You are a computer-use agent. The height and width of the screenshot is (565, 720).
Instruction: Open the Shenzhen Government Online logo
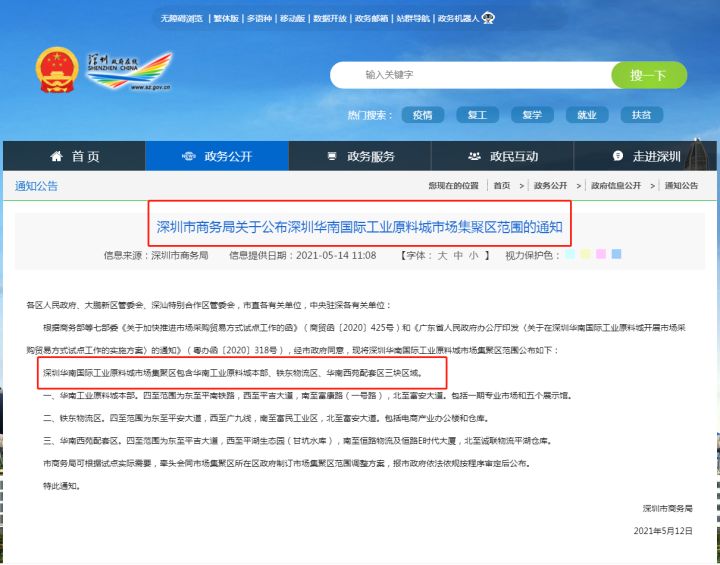pos(130,71)
